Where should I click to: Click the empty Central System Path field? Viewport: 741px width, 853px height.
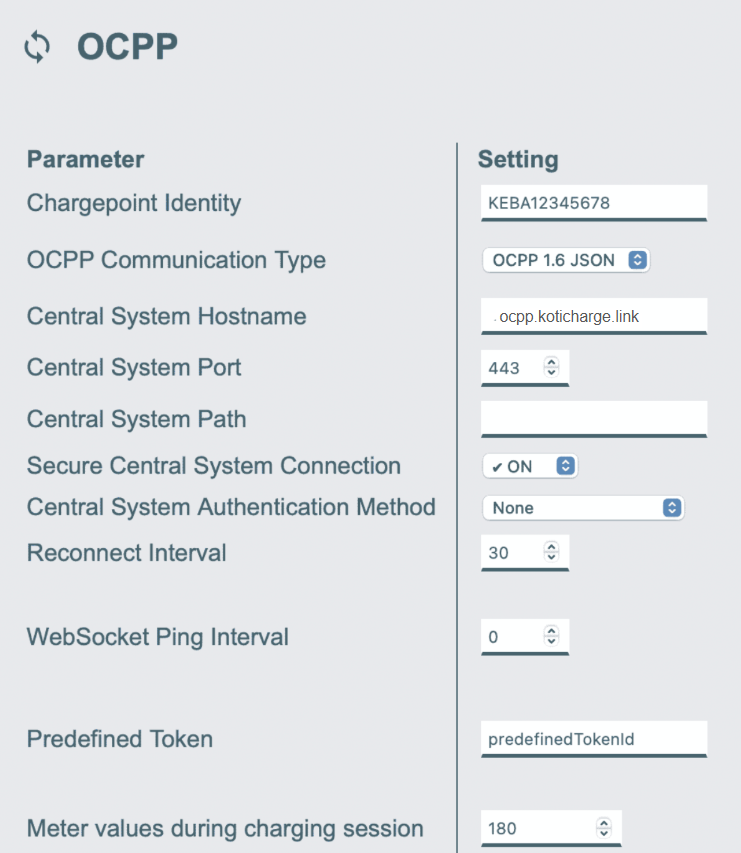point(593,419)
